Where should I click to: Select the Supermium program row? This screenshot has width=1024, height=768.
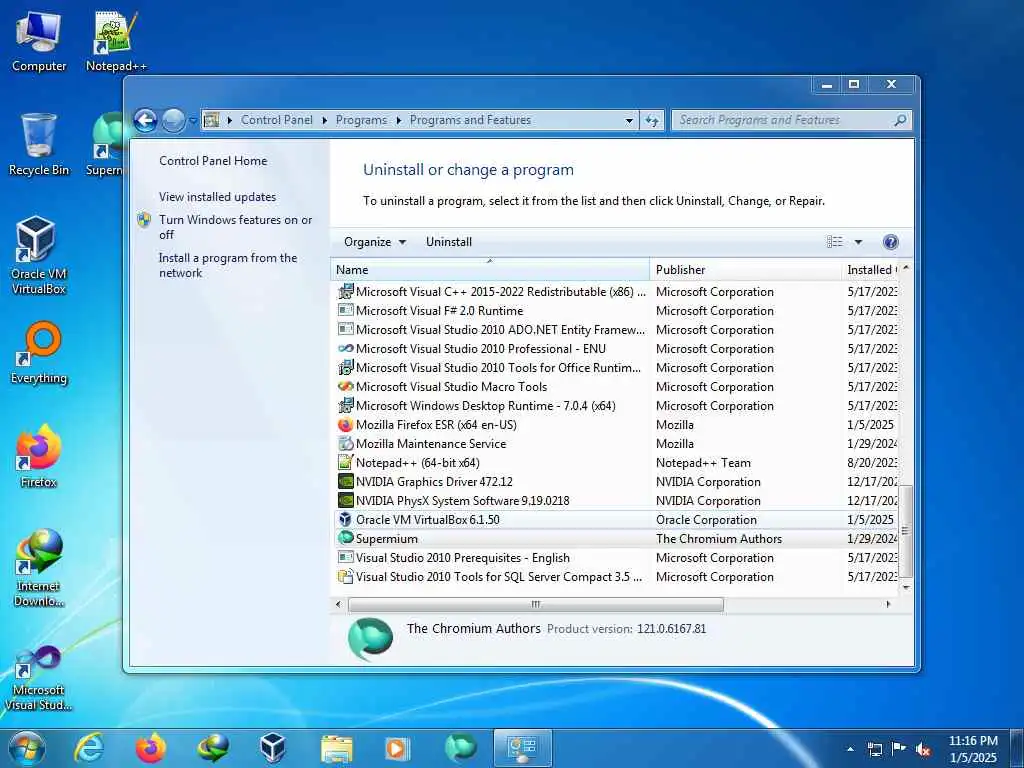pos(616,539)
